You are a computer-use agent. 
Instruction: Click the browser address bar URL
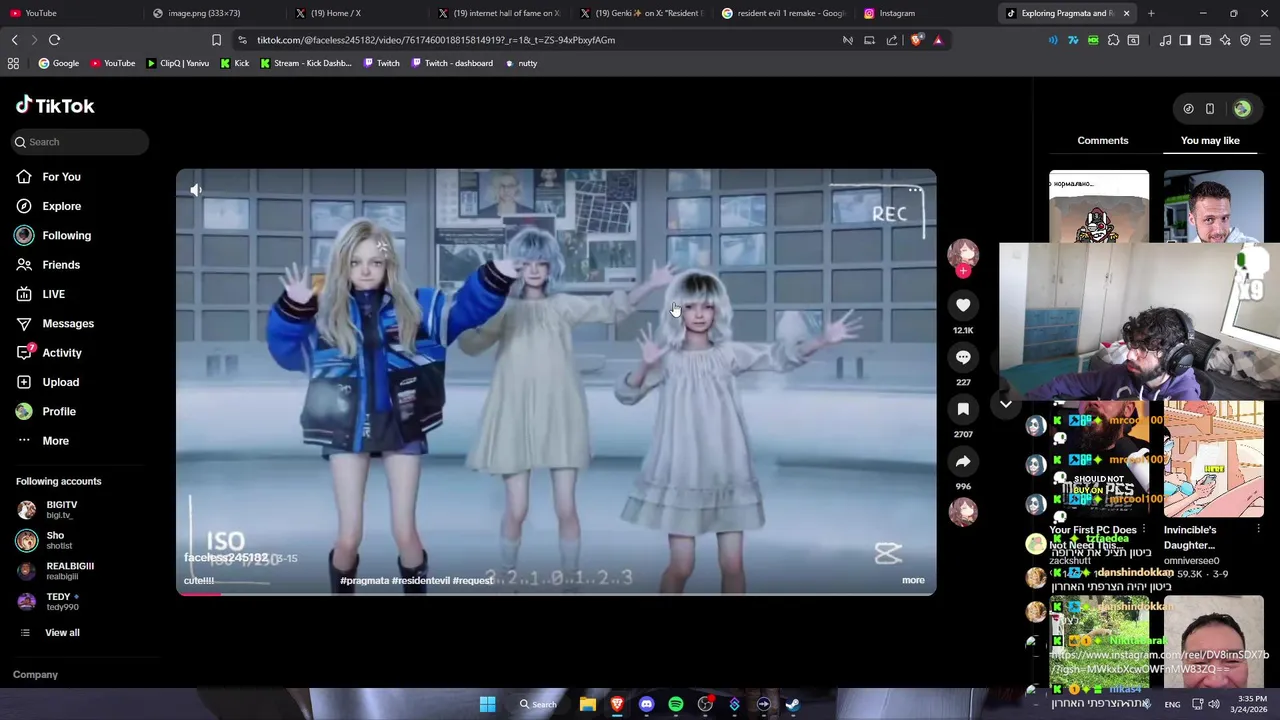pos(436,40)
